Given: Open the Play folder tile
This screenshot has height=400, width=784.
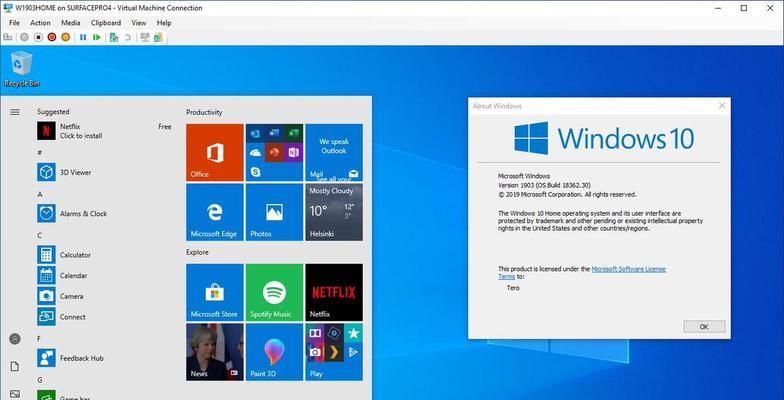Looking at the screenshot, I should (334, 352).
